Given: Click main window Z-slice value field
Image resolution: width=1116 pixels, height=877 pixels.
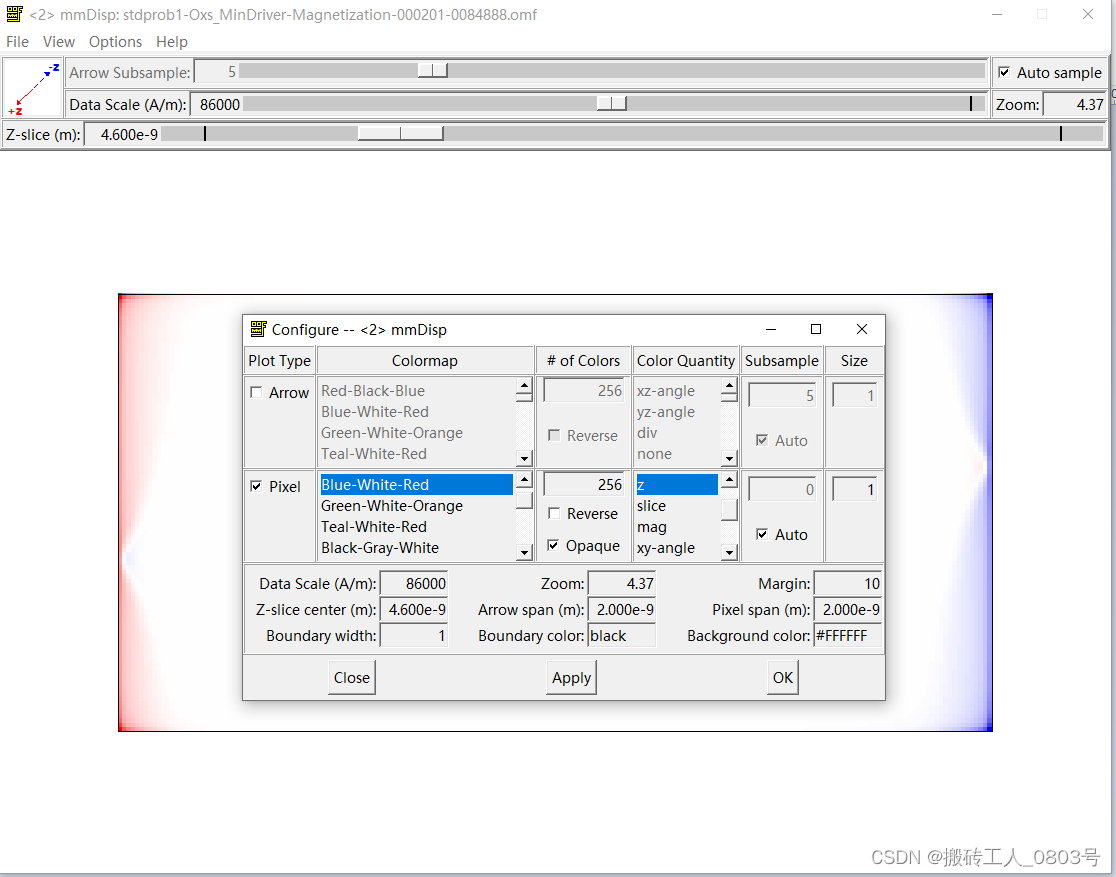Looking at the screenshot, I should (x=122, y=135).
